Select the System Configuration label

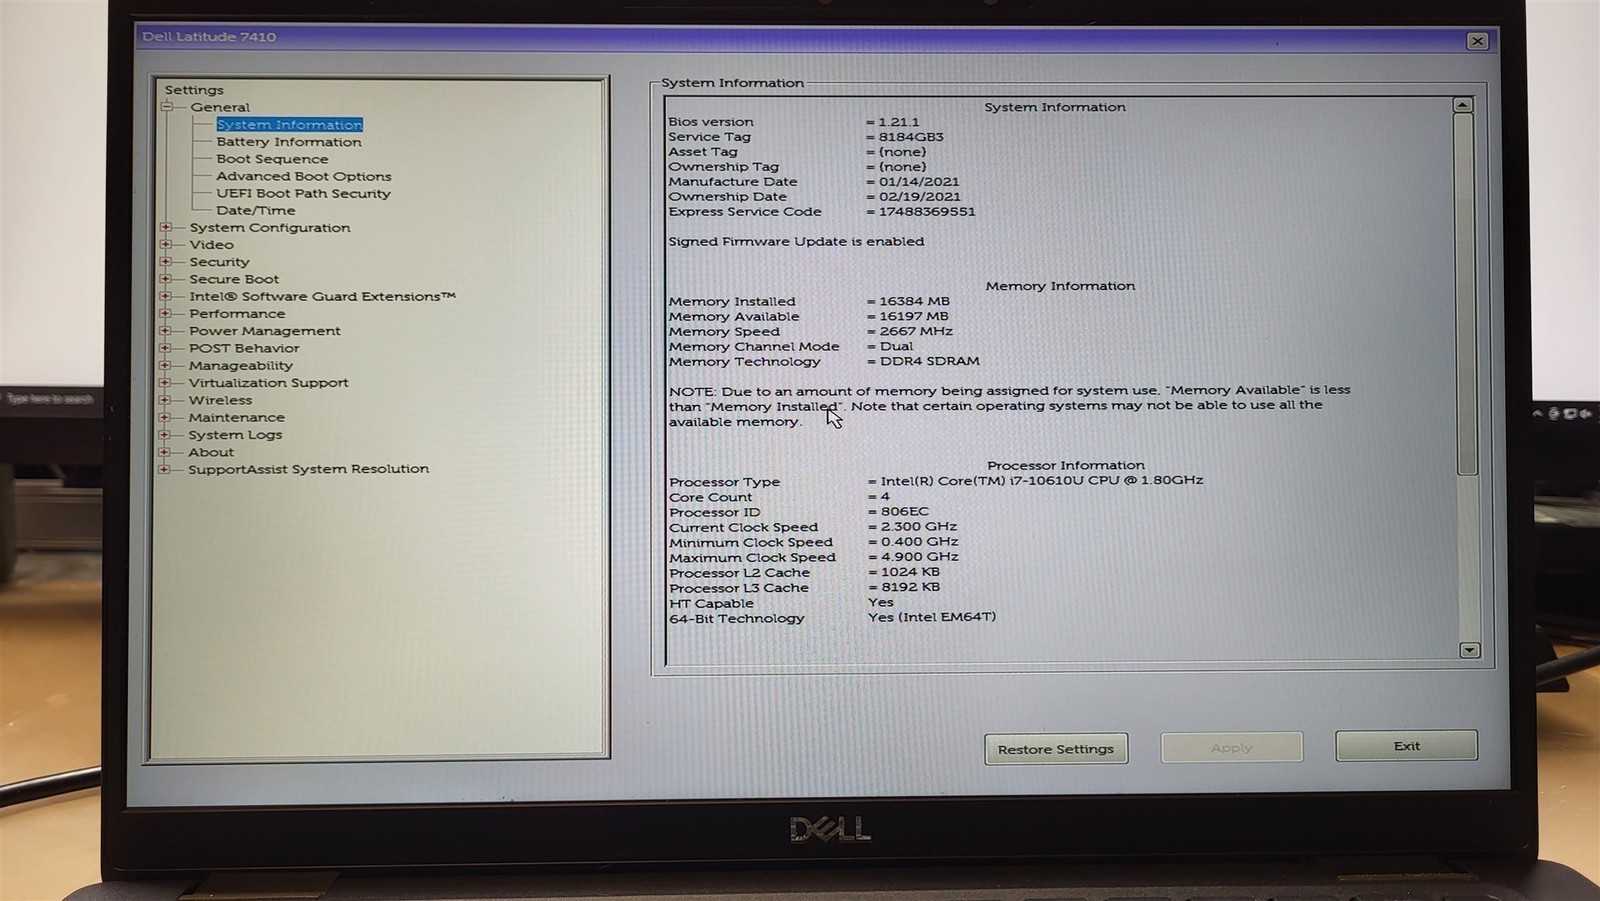[x=270, y=228]
